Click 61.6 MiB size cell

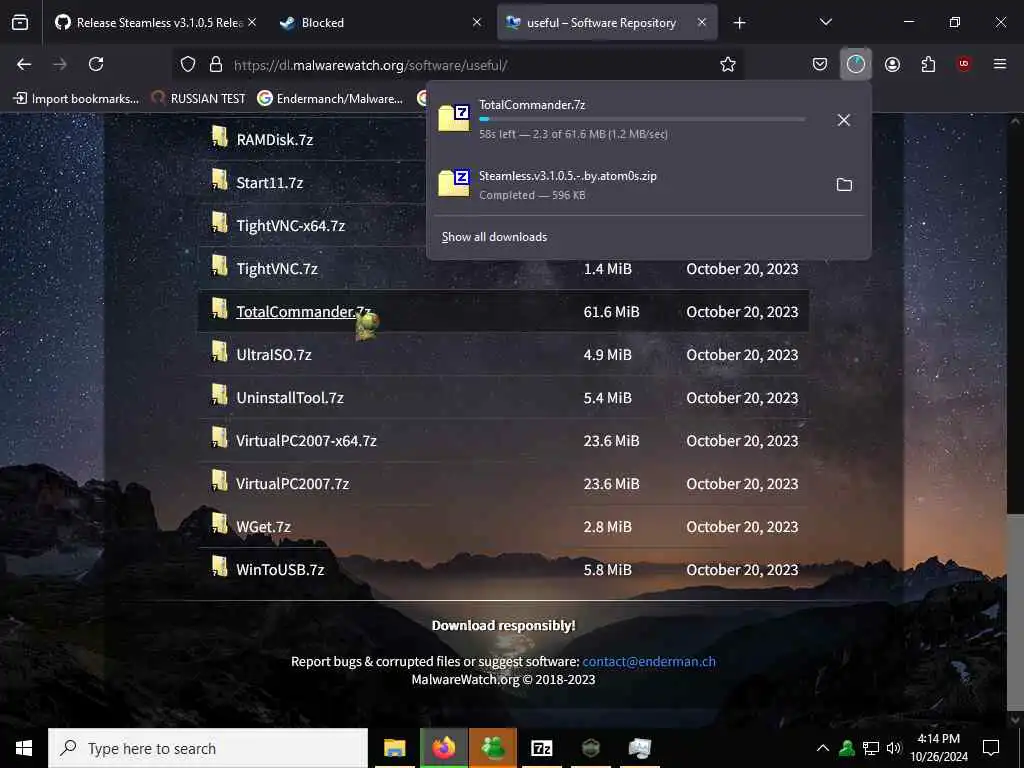point(611,312)
